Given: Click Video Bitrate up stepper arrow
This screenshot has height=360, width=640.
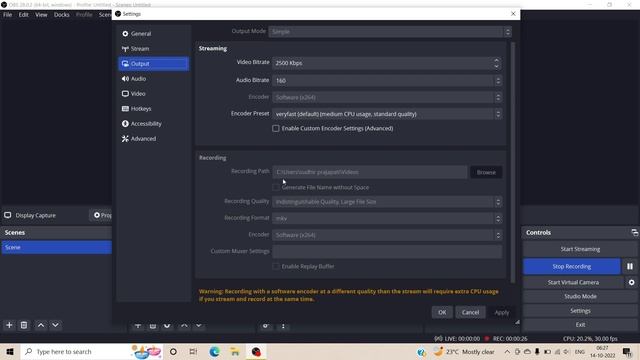Looking at the screenshot, I should [x=496, y=60].
